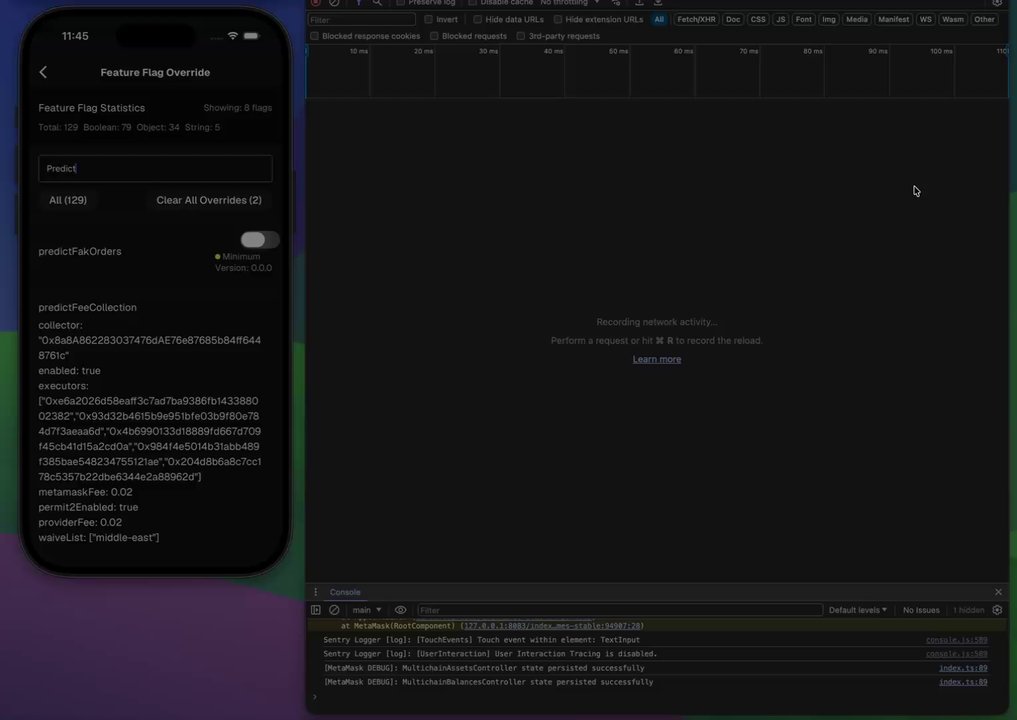Go back using the phone's back arrow
This screenshot has height=720, width=1017.
point(43,72)
